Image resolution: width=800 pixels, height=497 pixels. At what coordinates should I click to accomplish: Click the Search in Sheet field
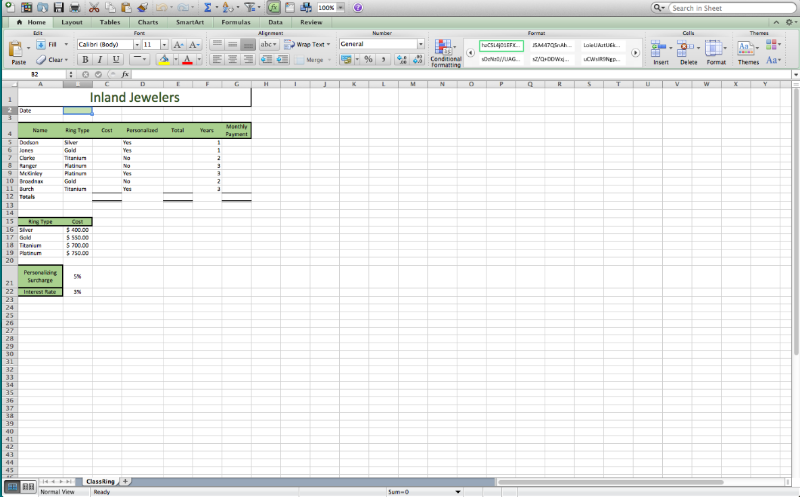tap(732, 8)
